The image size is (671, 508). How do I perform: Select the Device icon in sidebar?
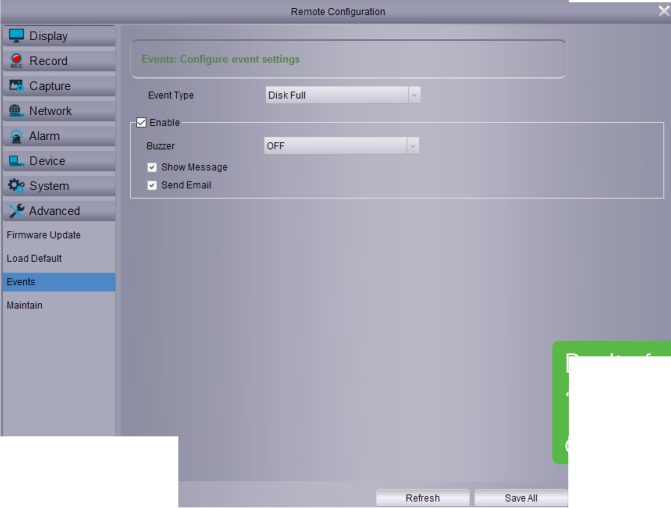tap(16, 161)
